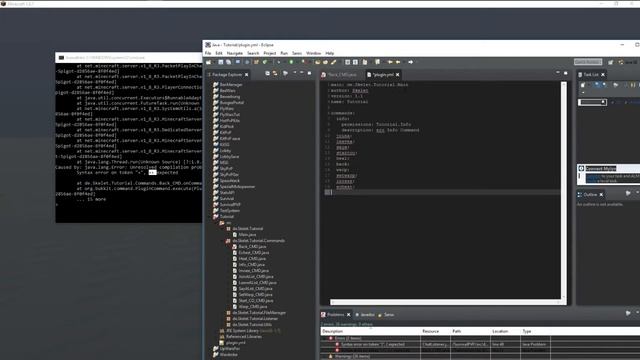The height and width of the screenshot is (360, 640).
Task: Click the Save All toolbar icon
Action: point(229,62)
